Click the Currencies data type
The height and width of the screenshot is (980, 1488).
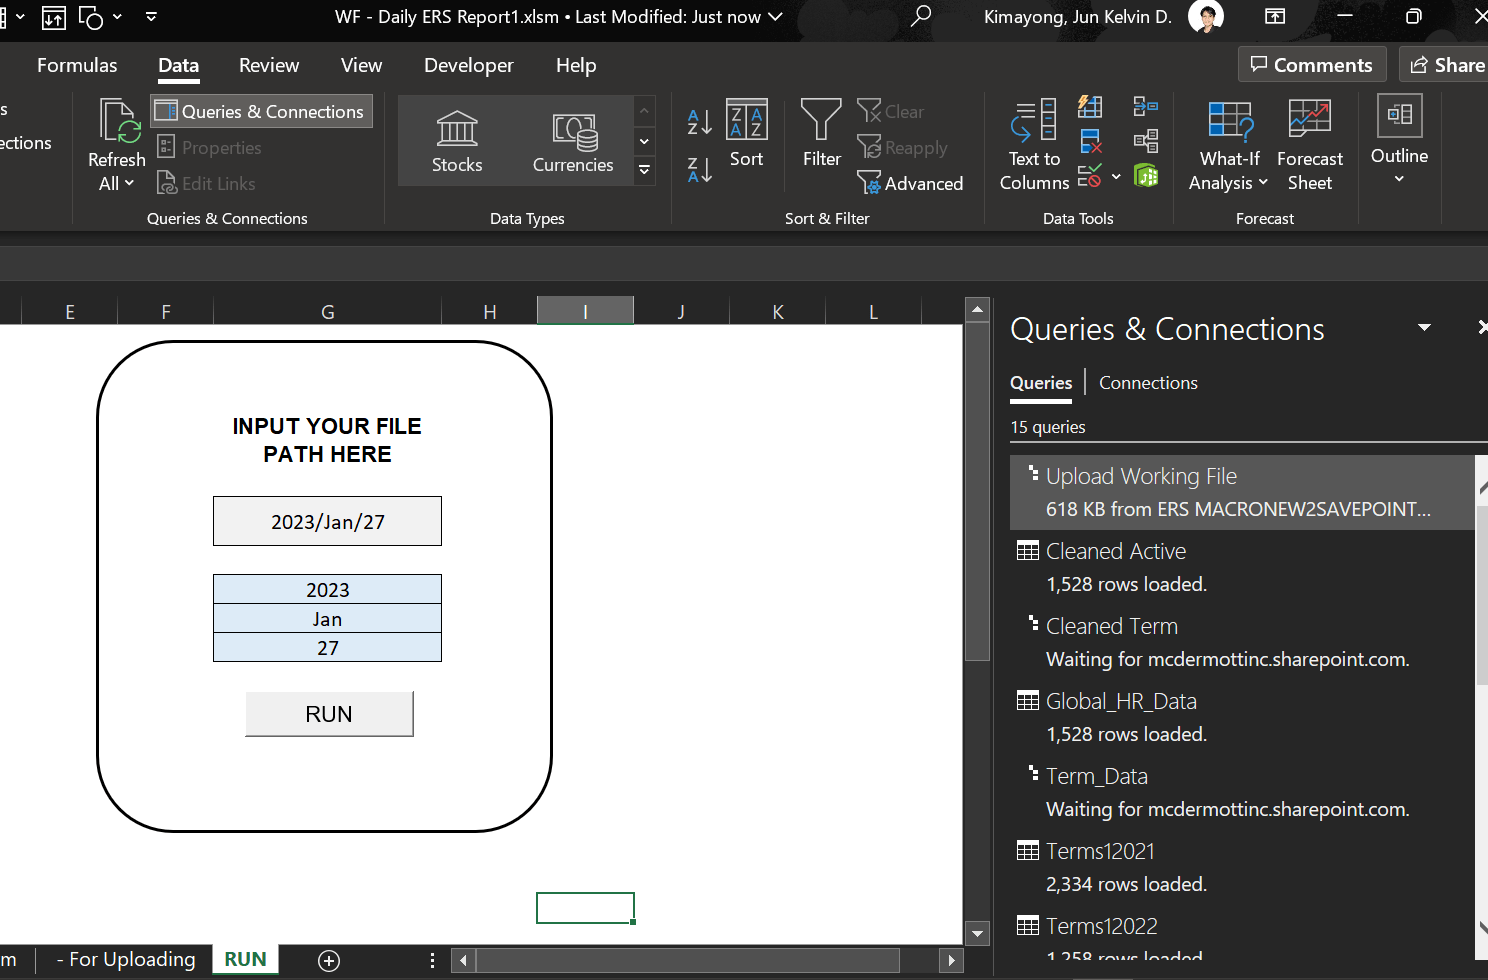pos(573,141)
